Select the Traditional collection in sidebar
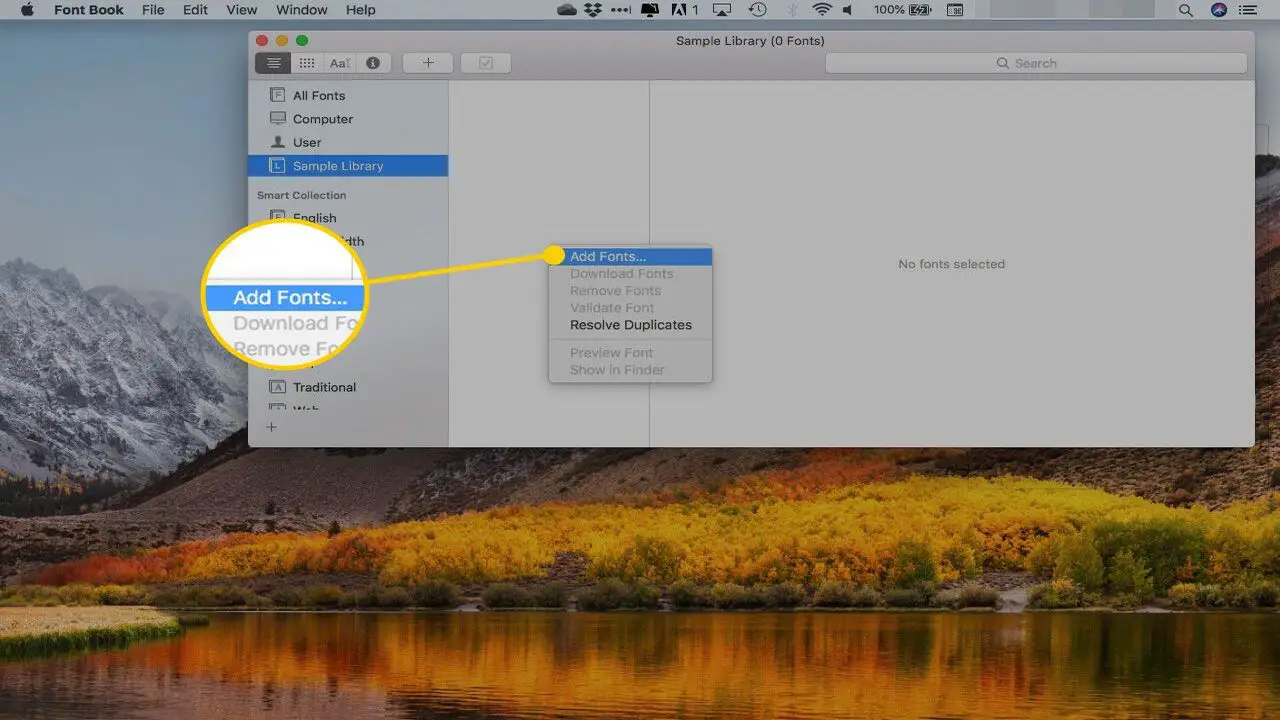Screen dimensions: 1280x720 click(348, 387)
